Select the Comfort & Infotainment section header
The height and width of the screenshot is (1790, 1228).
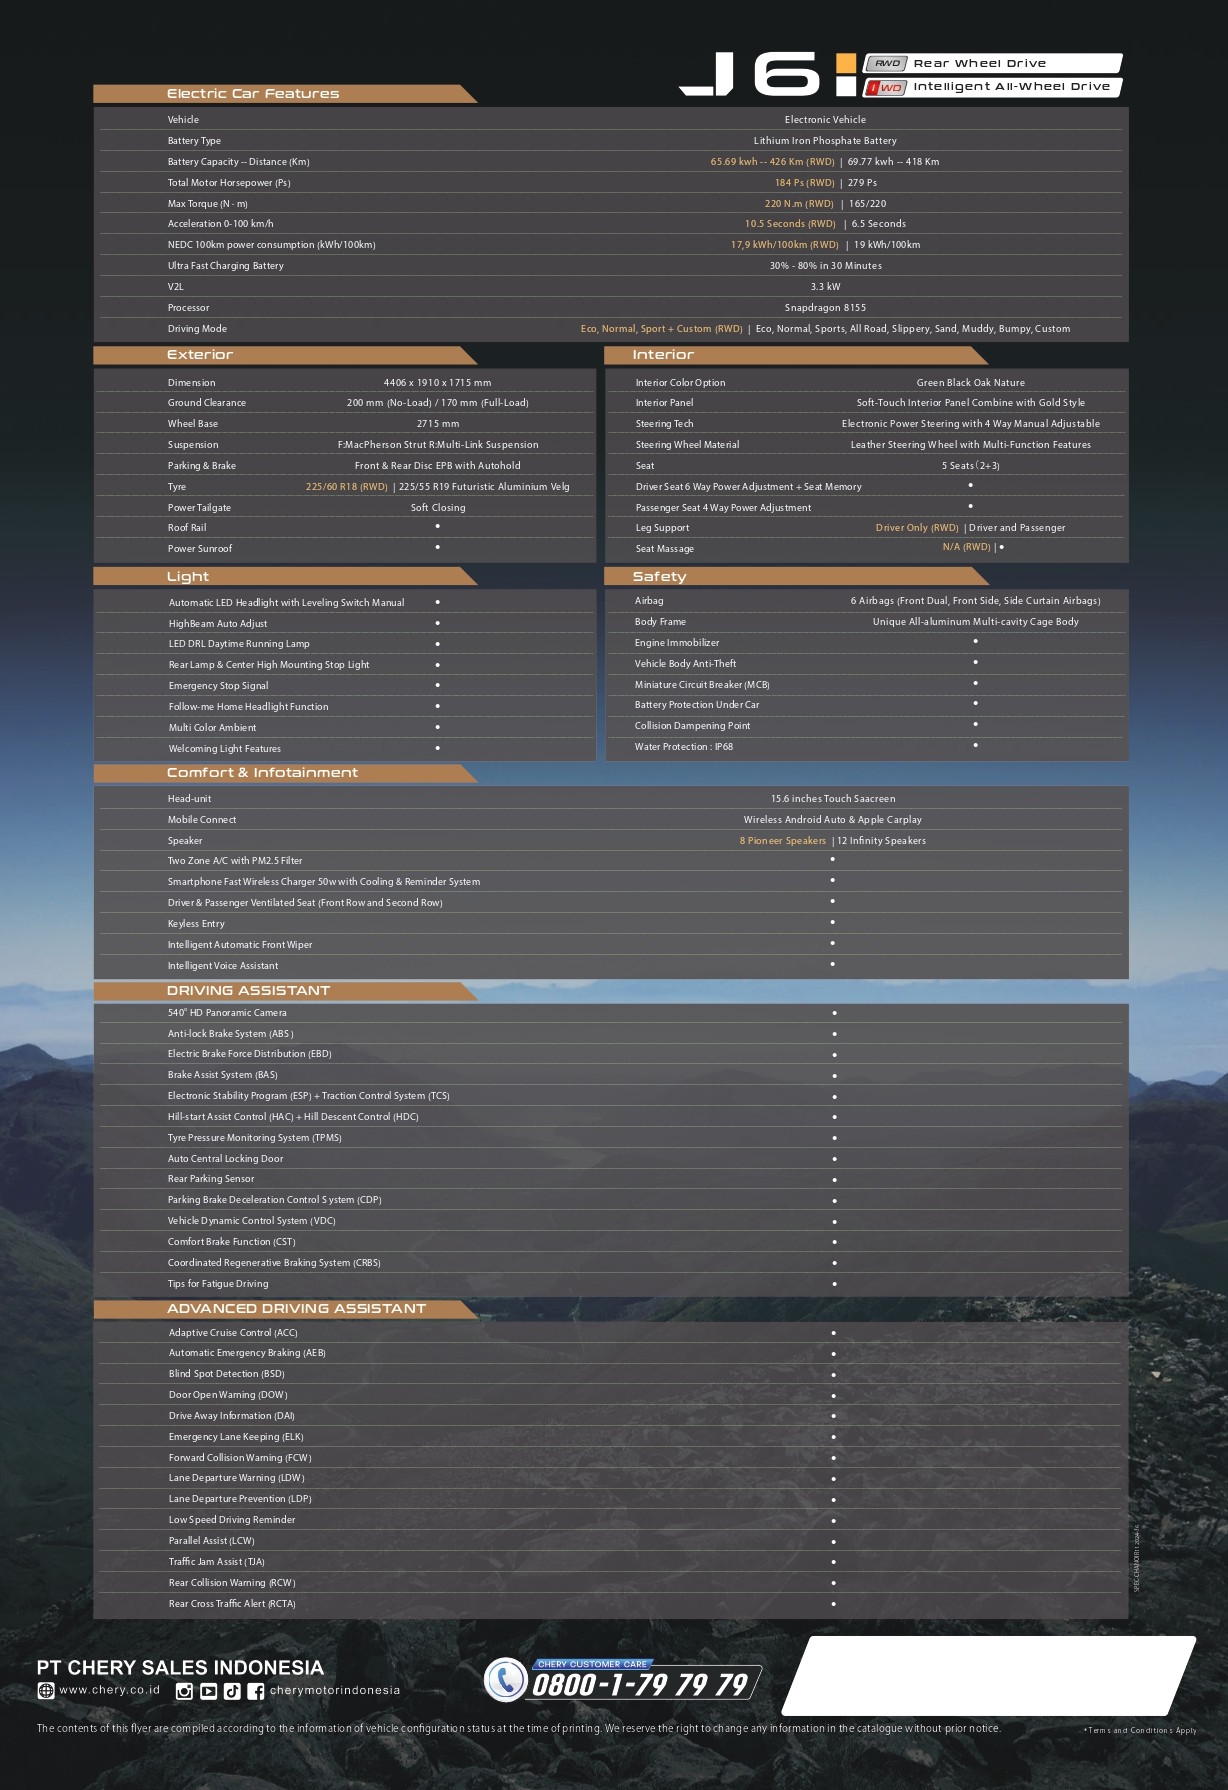pos(262,773)
